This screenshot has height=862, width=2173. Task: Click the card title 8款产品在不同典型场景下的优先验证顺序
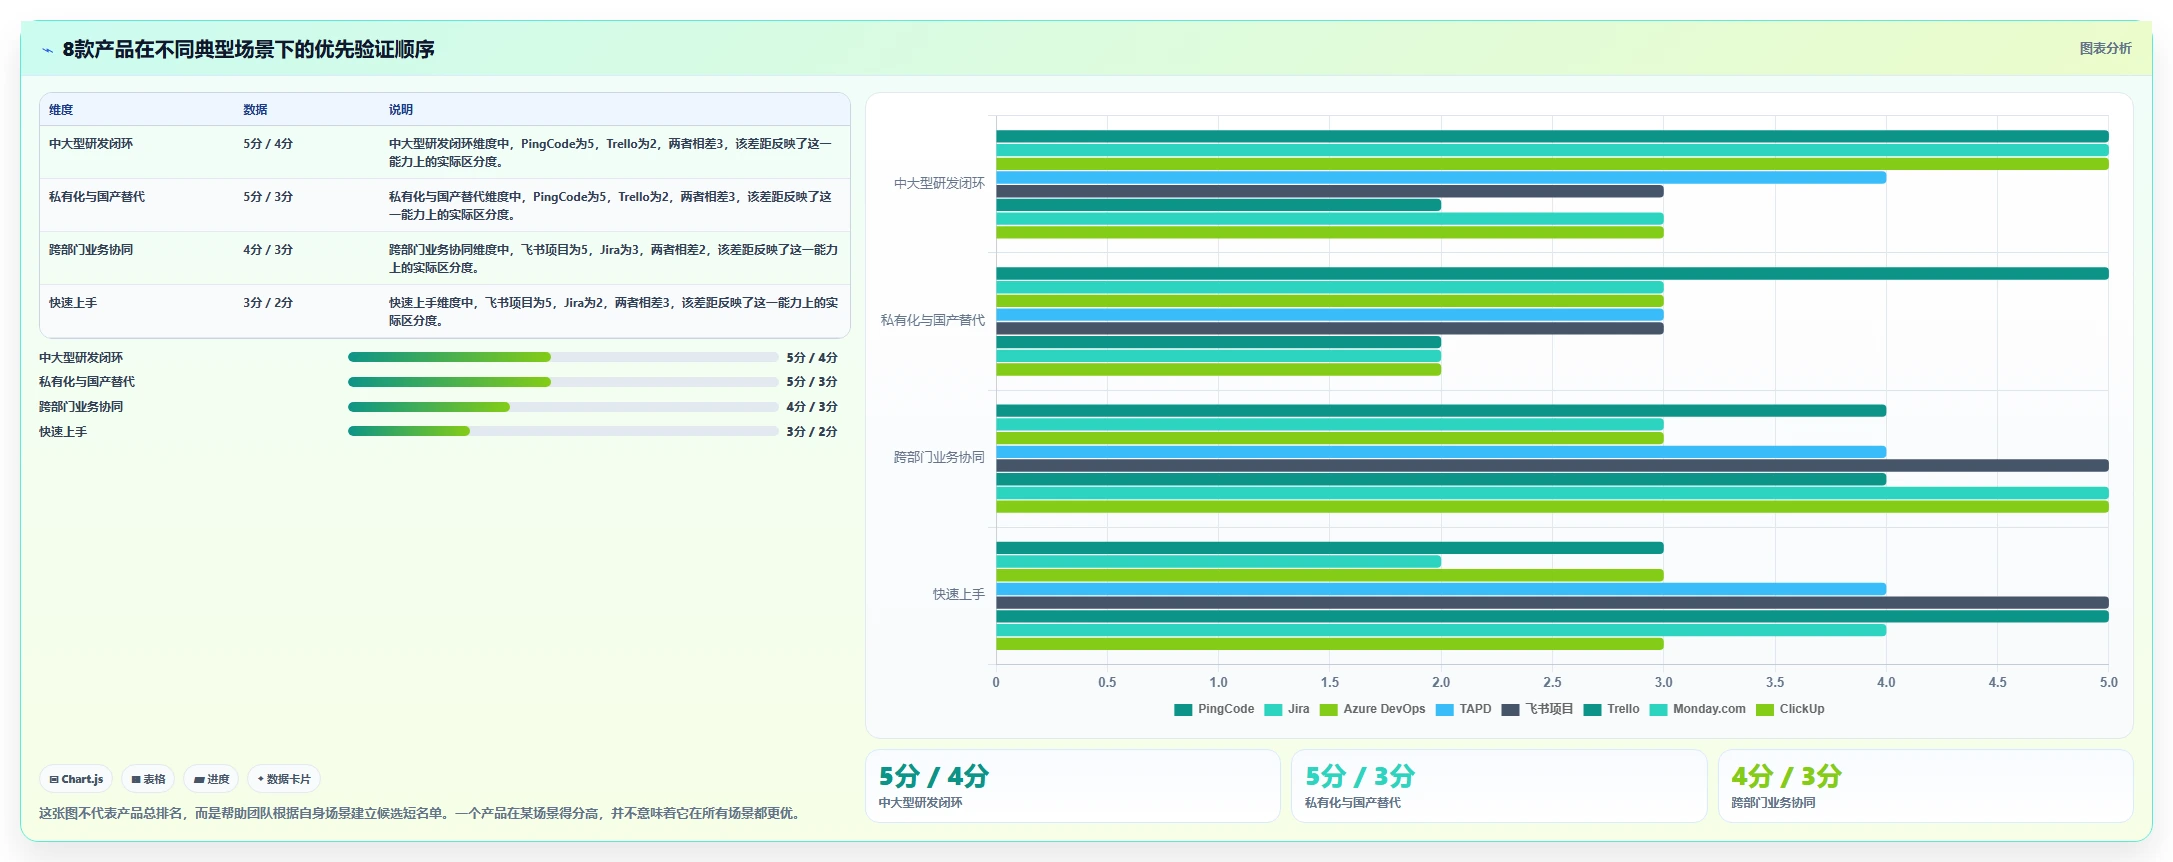(x=248, y=50)
